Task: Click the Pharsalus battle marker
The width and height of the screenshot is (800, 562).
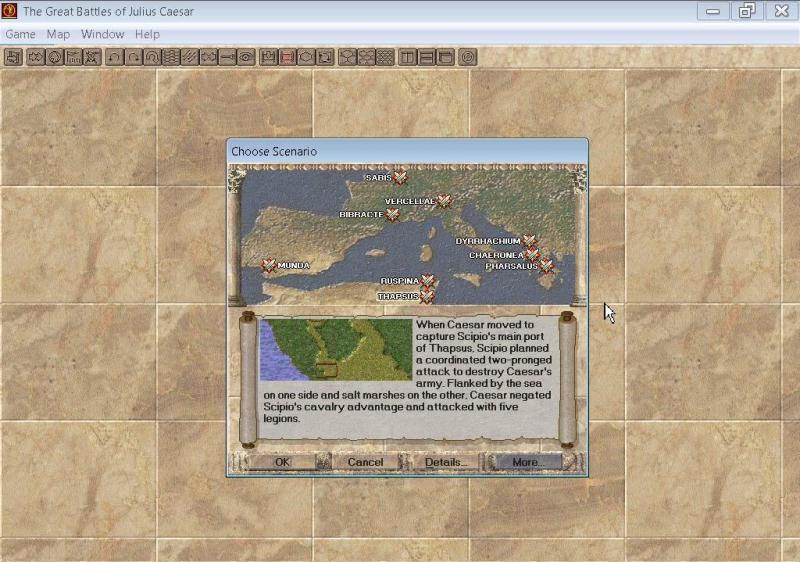Action: point(547,267)
